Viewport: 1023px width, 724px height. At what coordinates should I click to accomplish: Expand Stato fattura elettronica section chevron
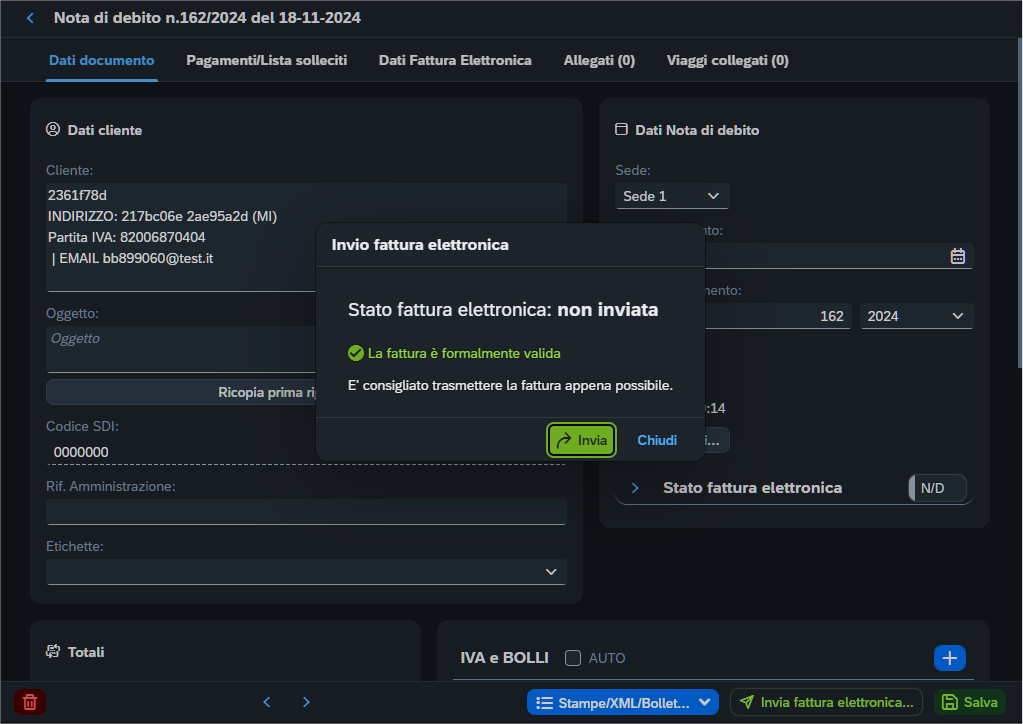(x=635, y=488)
